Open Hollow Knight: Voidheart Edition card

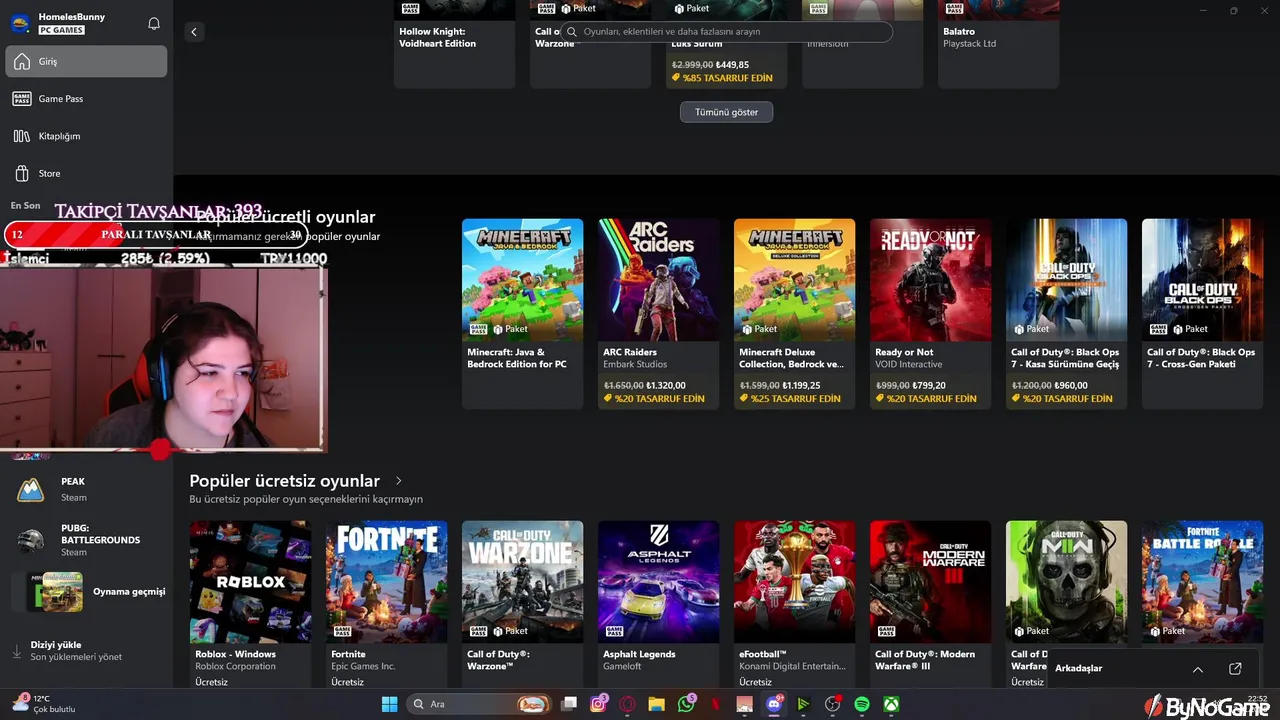[454, 44]
